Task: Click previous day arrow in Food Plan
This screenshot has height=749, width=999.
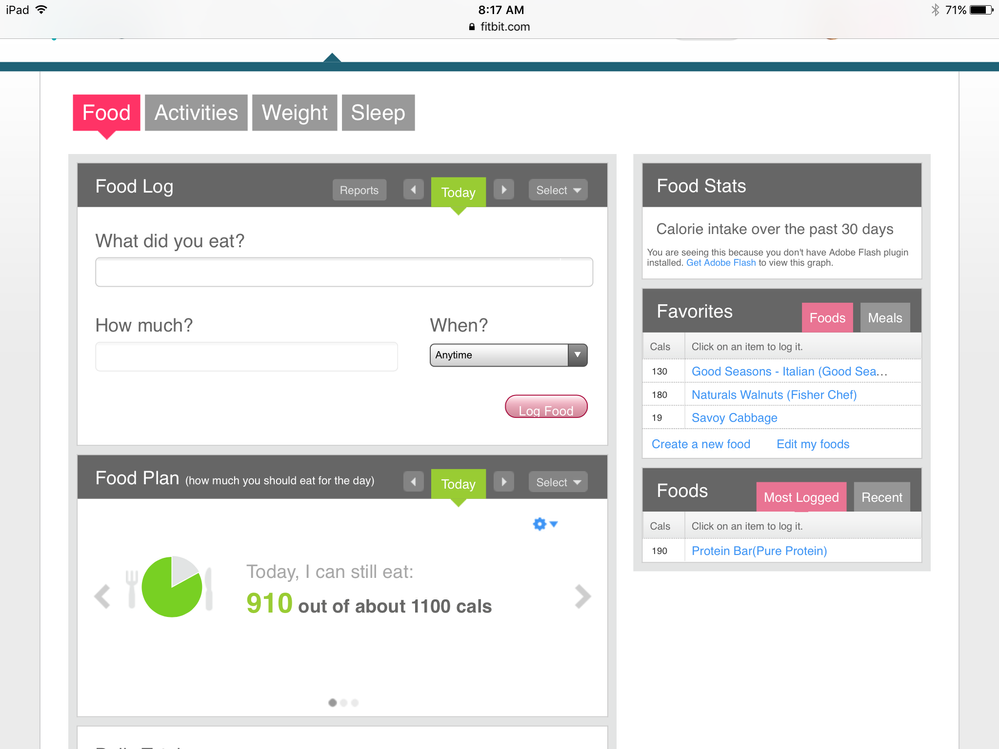Action: 413,482
